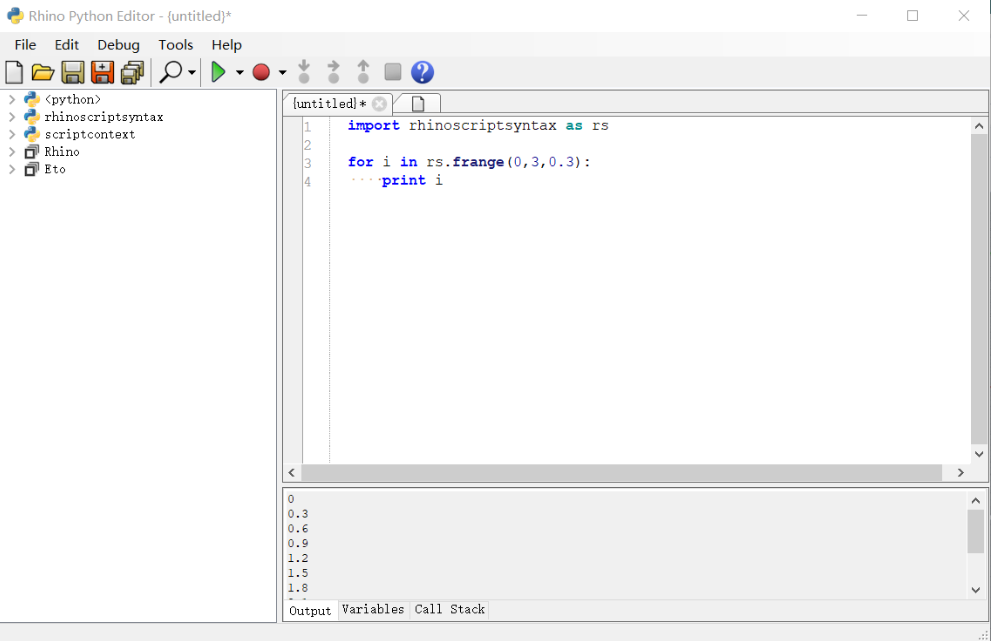
Task: Run the script with green play button
Action: (218, 72)
